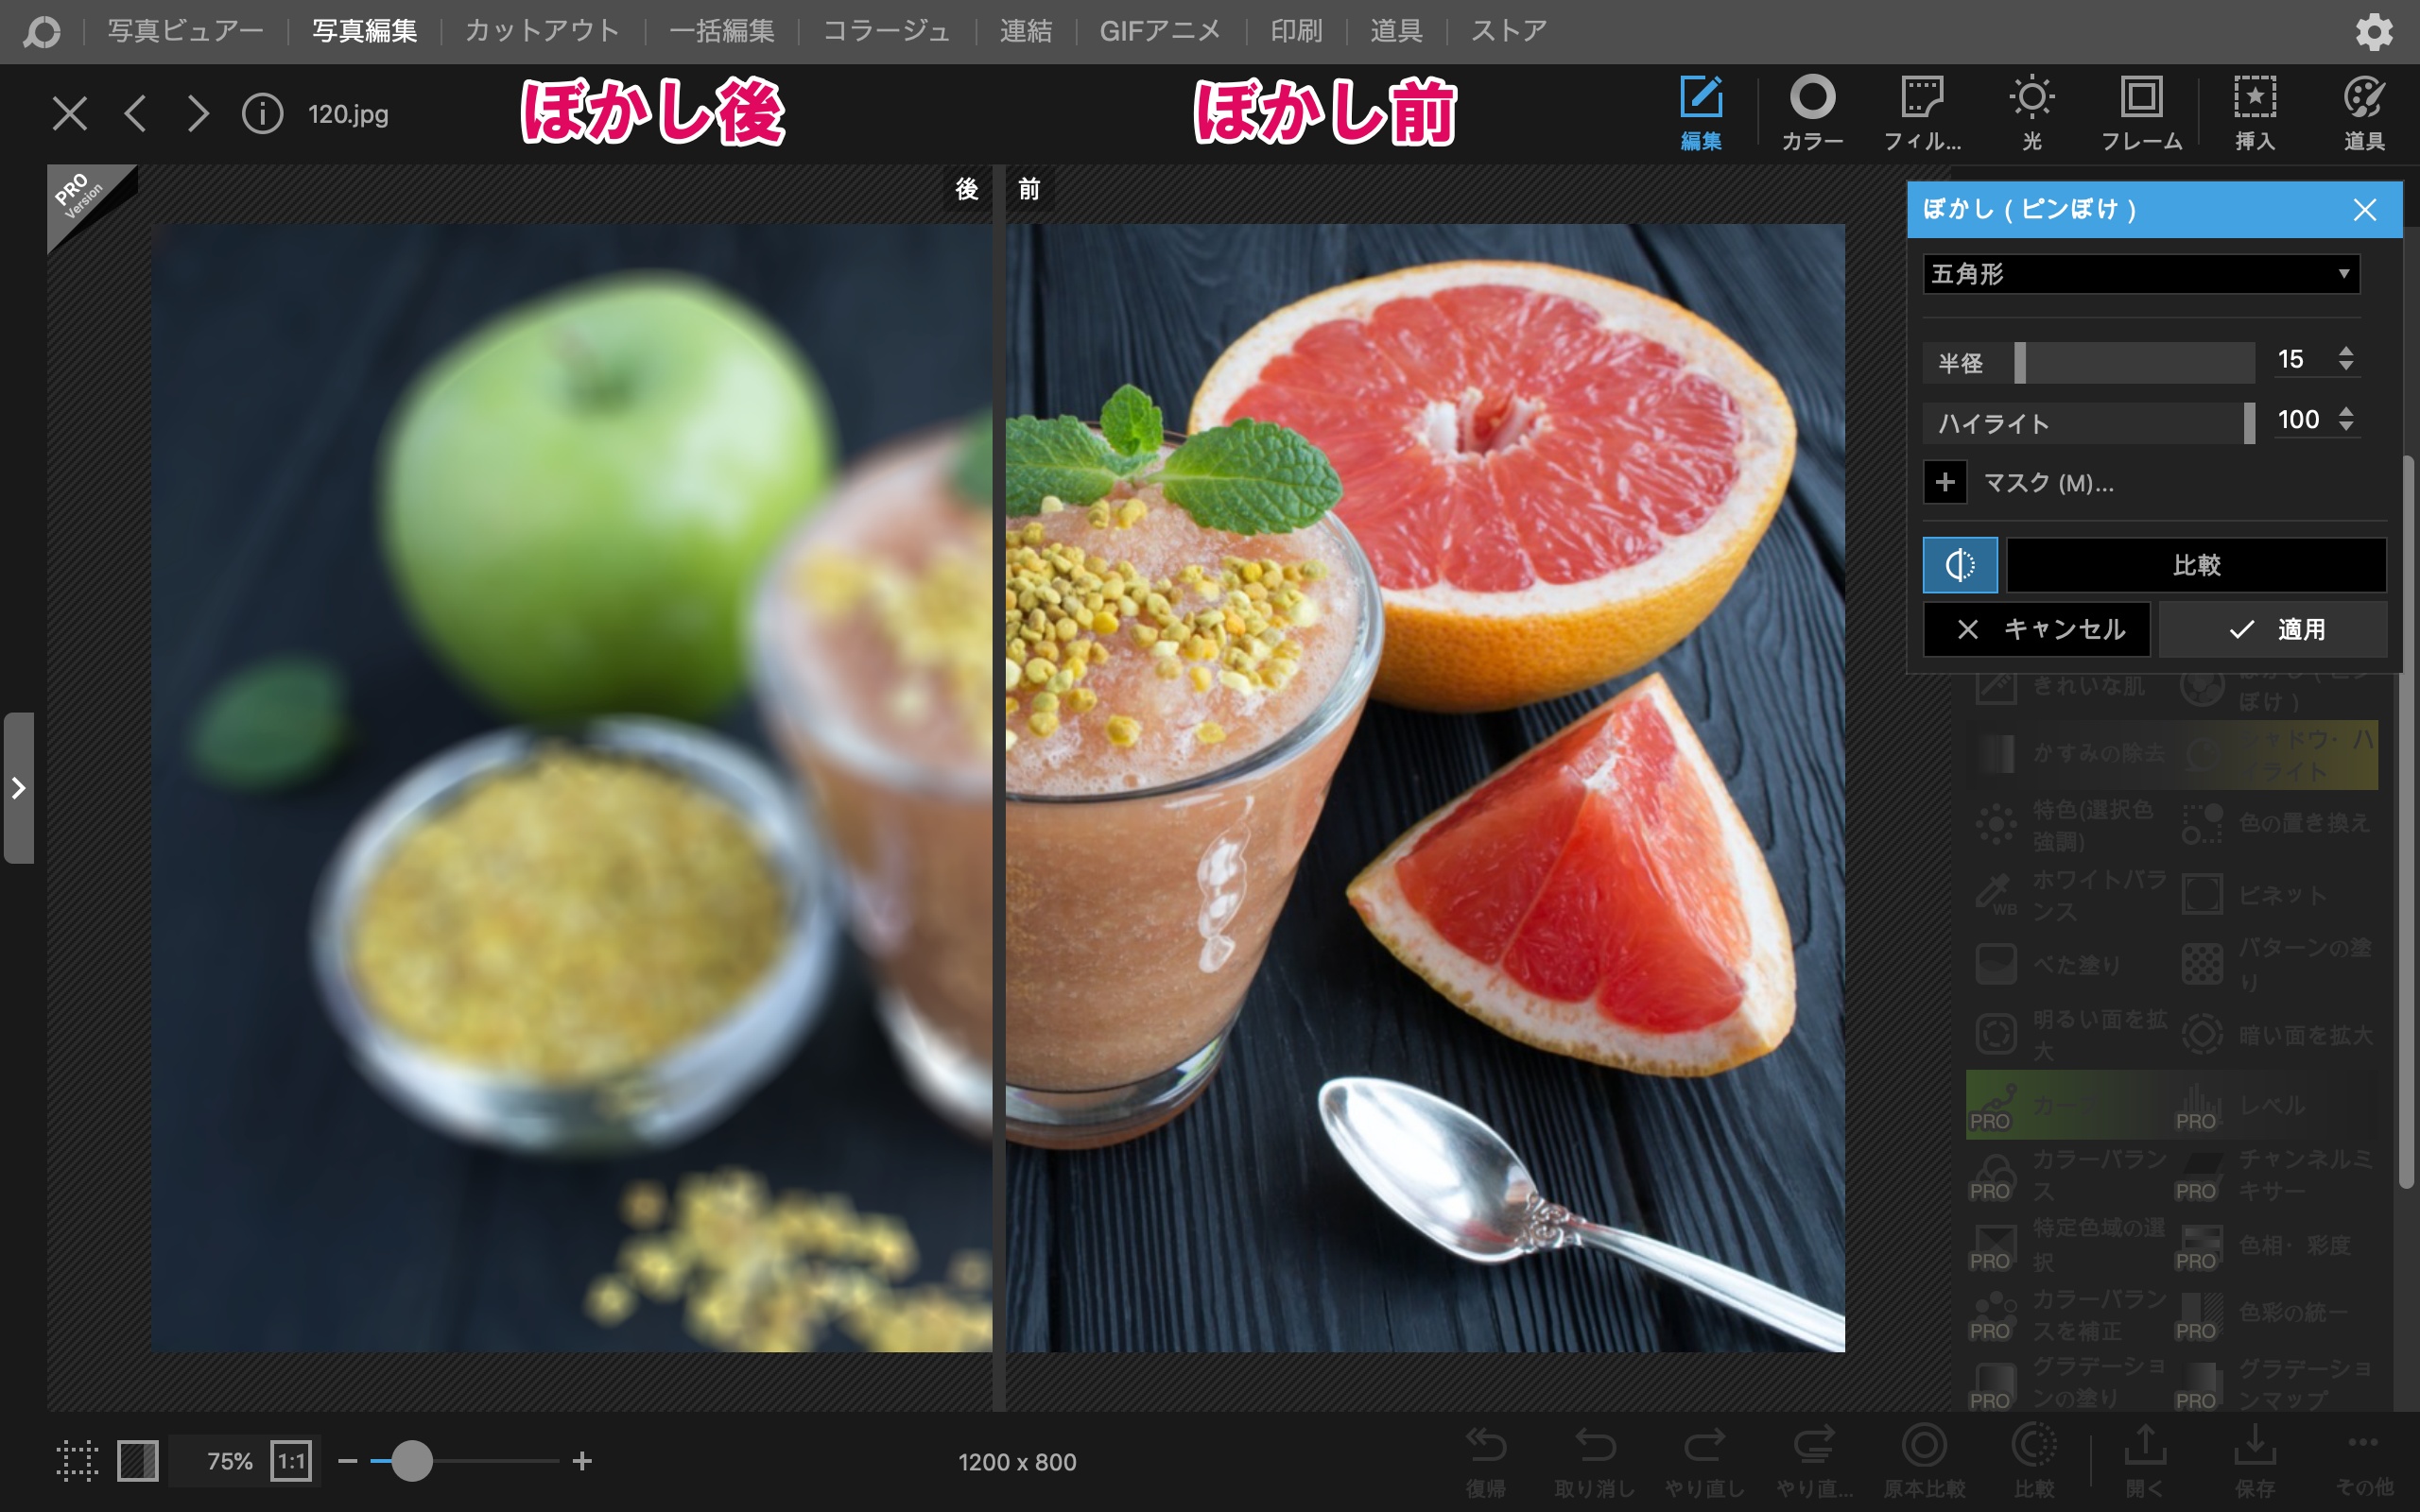Open the 編集 (Edit) tool tab
This screenshot has width=2420, height=1512.
pyautogui.click(x=1700, y=113)
